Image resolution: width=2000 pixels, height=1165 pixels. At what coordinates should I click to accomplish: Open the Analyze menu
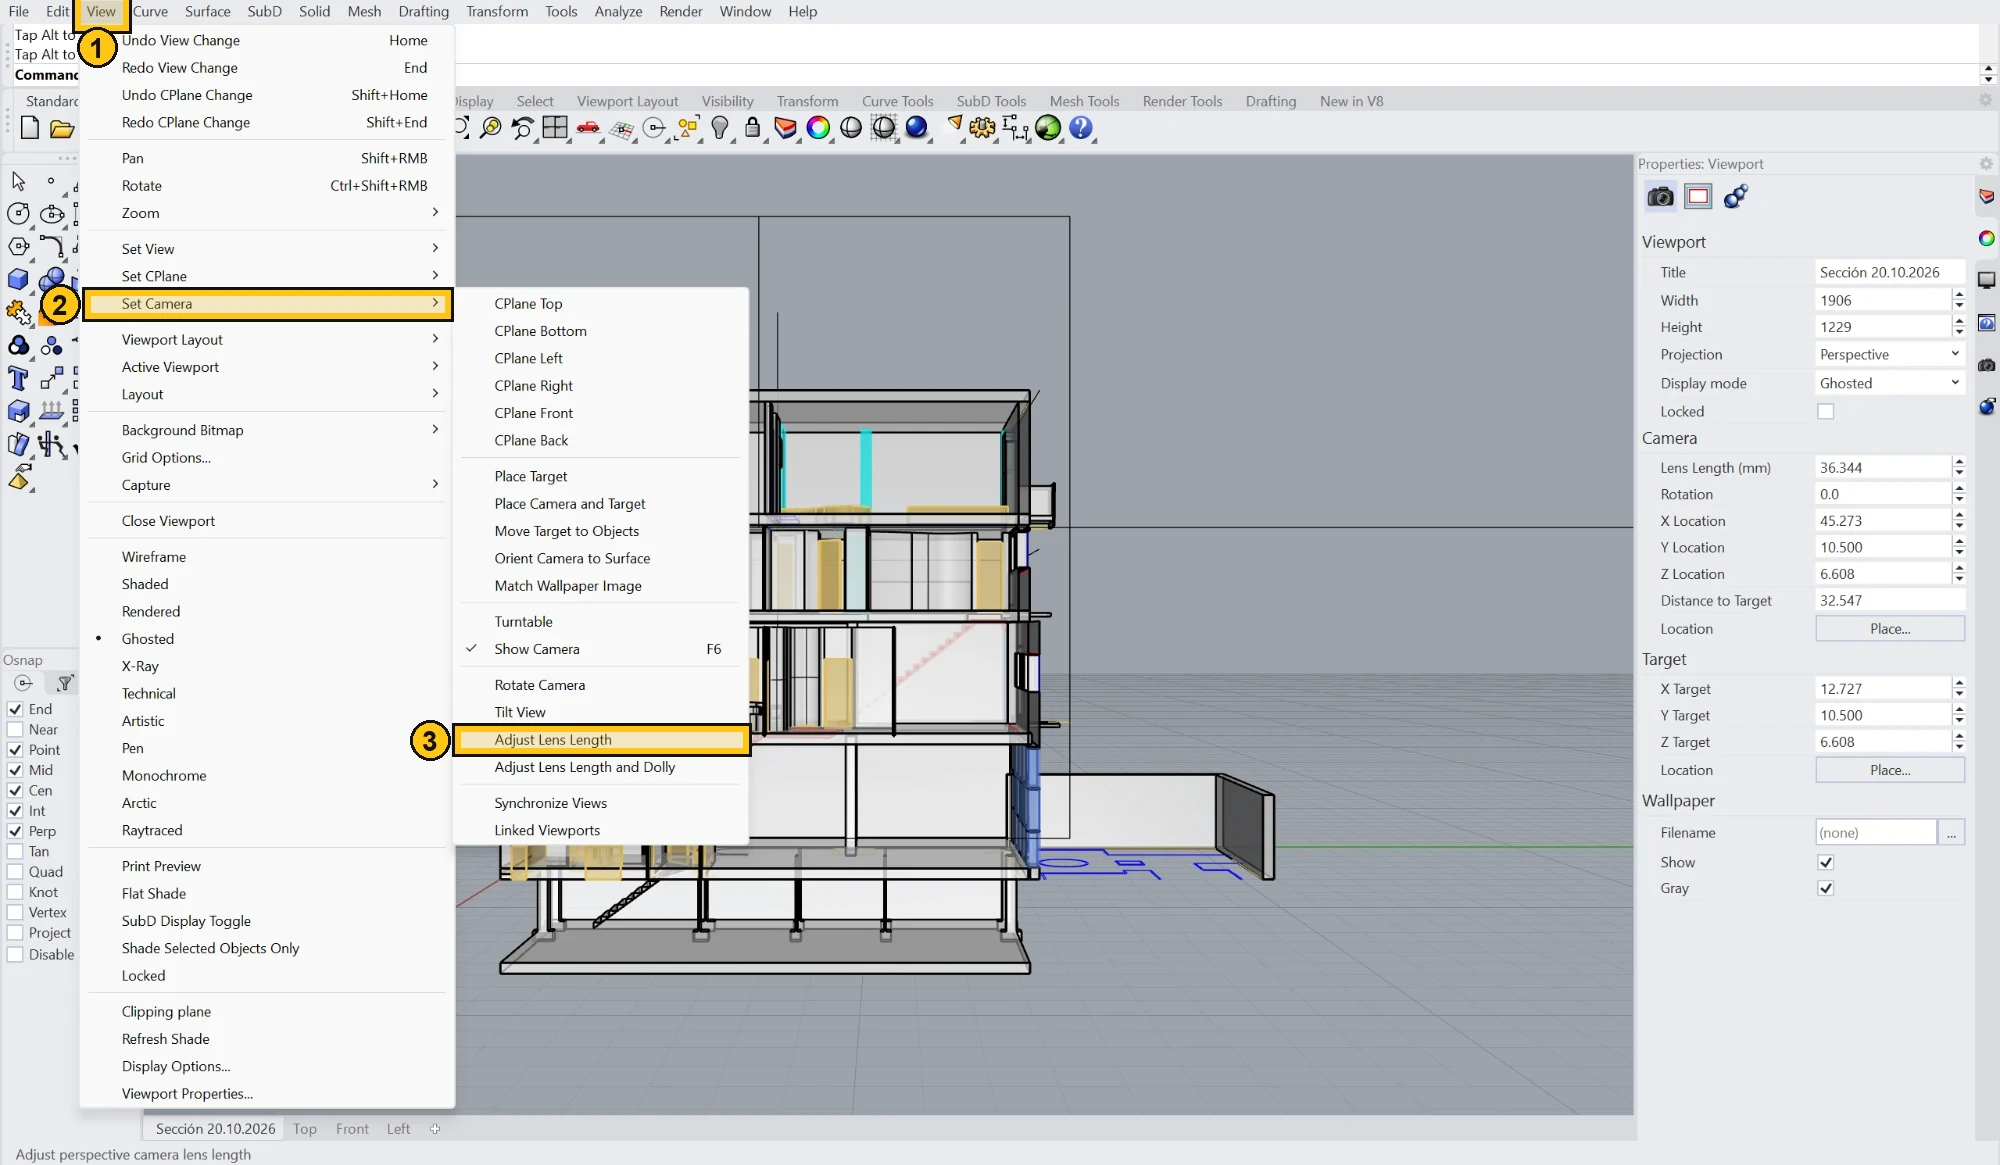(618, 12)
